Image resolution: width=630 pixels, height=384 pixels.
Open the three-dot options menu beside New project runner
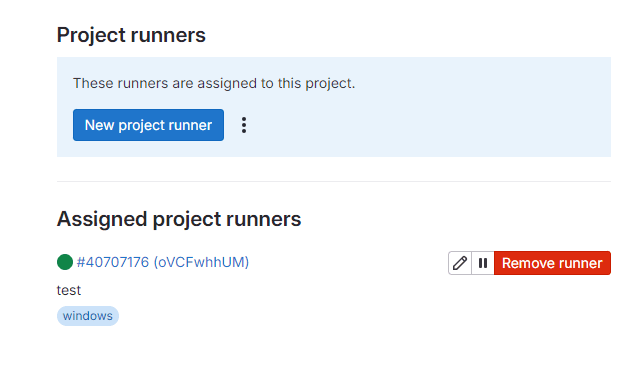(x=244, y=125)
